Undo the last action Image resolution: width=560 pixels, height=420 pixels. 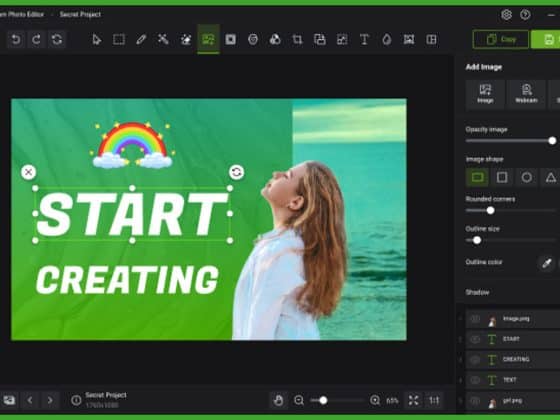pyautogui.click(x=15, y=39)
